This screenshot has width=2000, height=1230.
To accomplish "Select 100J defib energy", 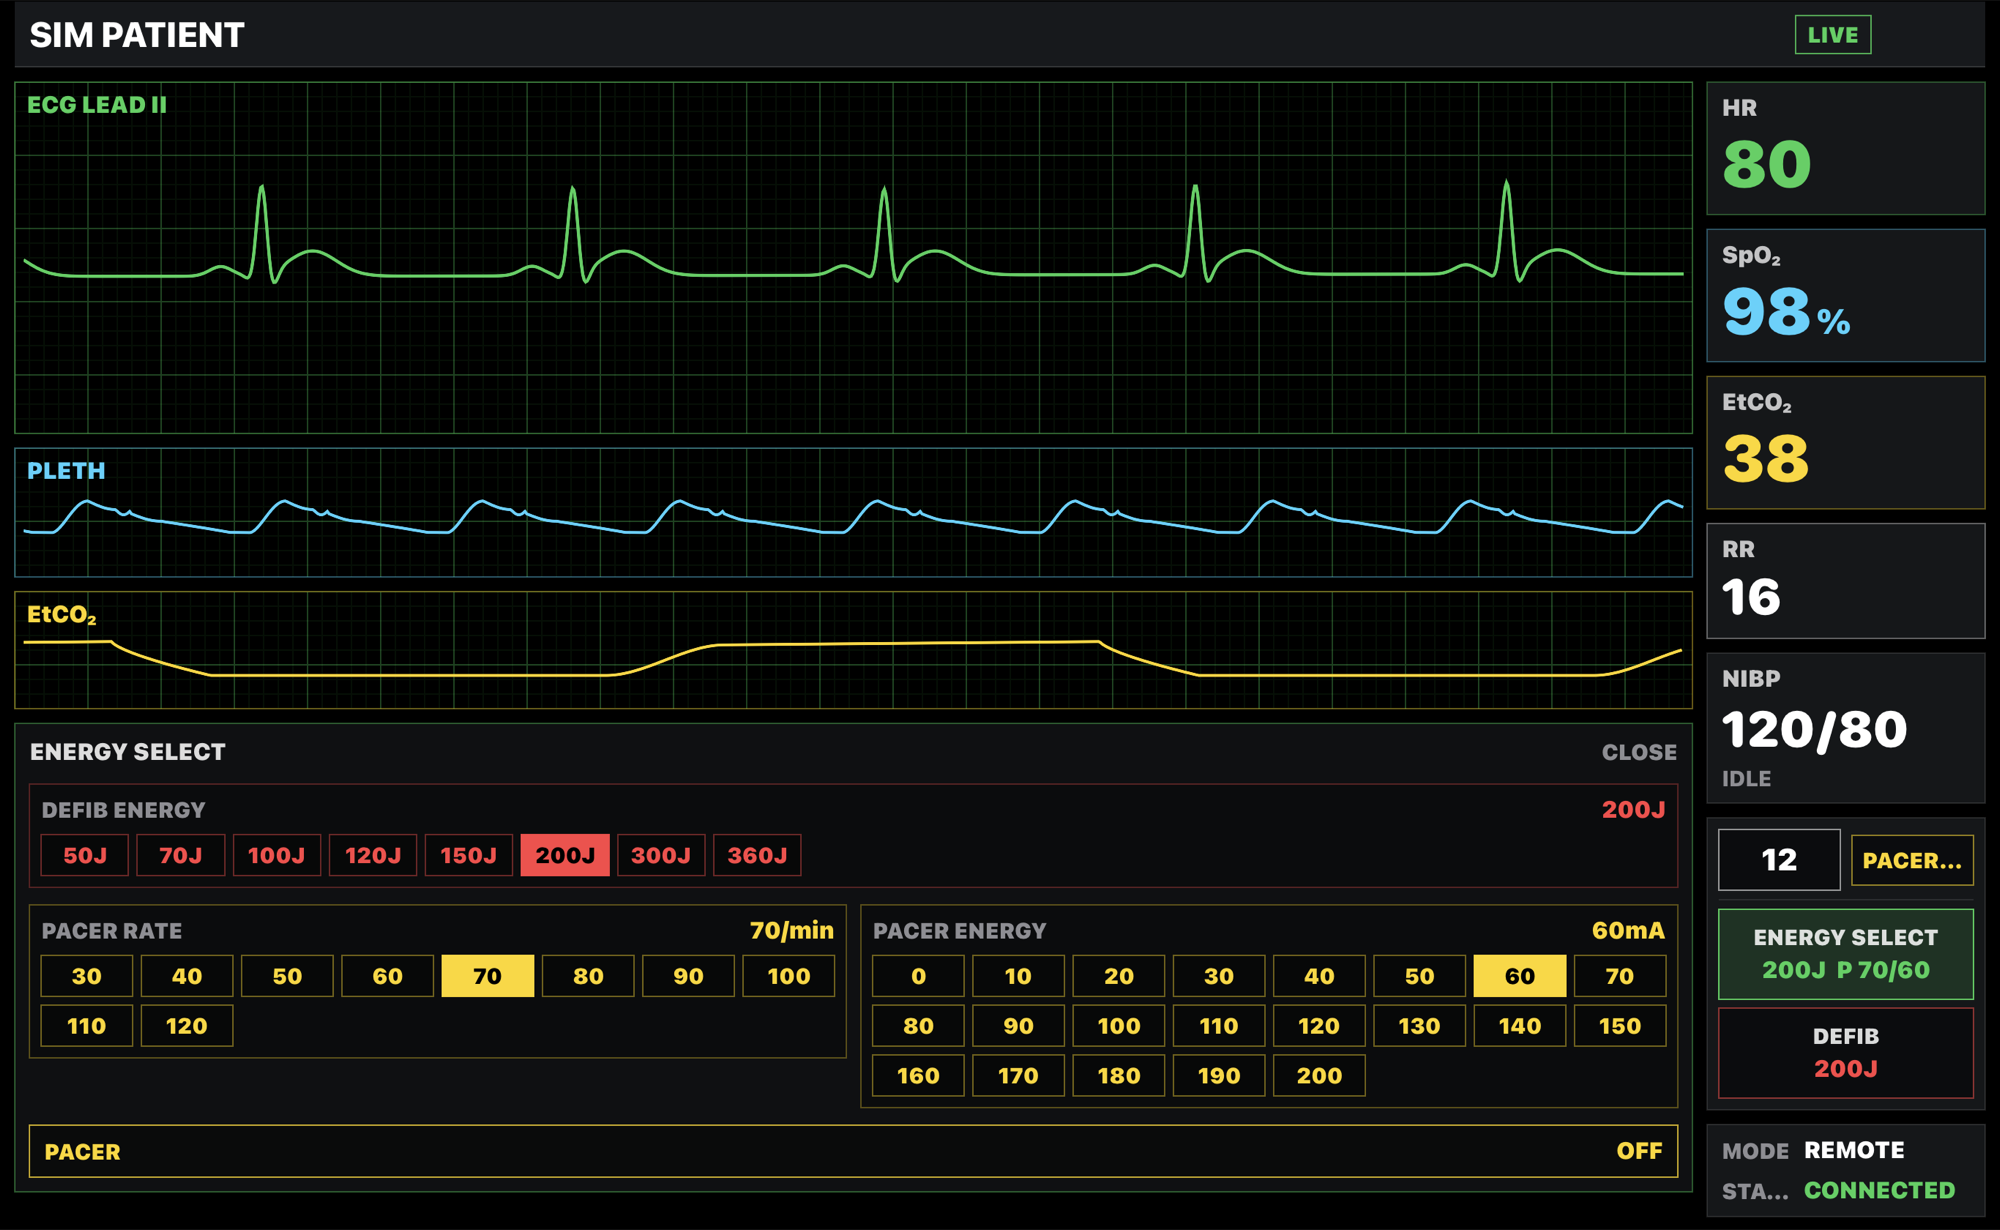I will (277, 856).
